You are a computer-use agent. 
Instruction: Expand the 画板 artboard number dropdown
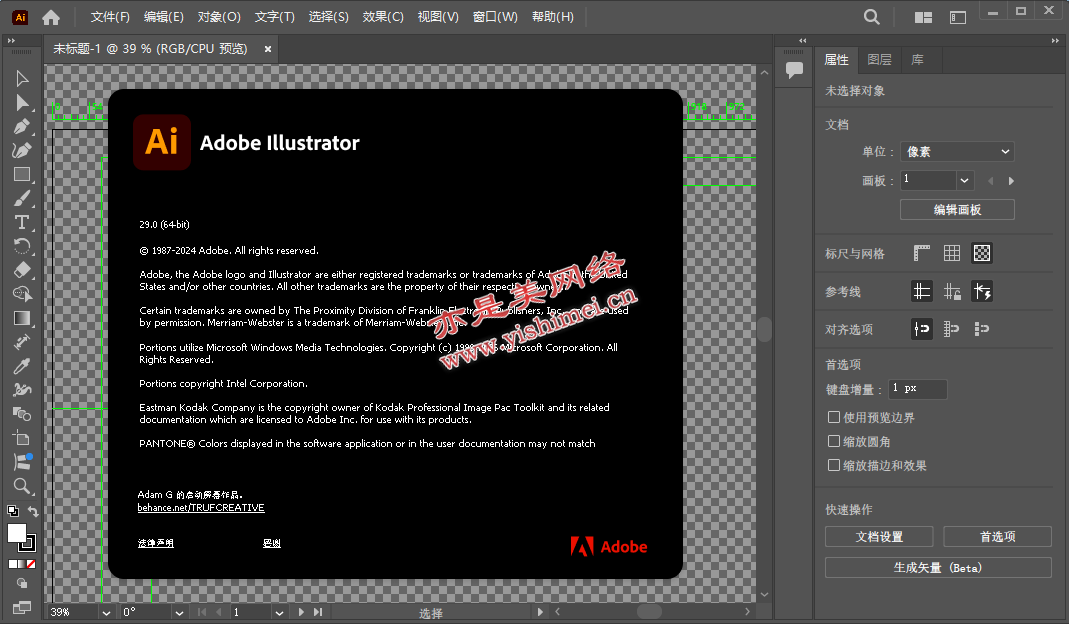tap(964, 181)
